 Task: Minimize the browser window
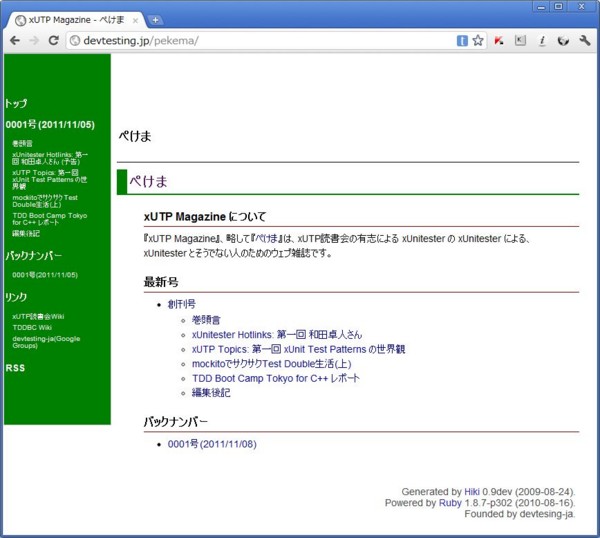[541, 7]
